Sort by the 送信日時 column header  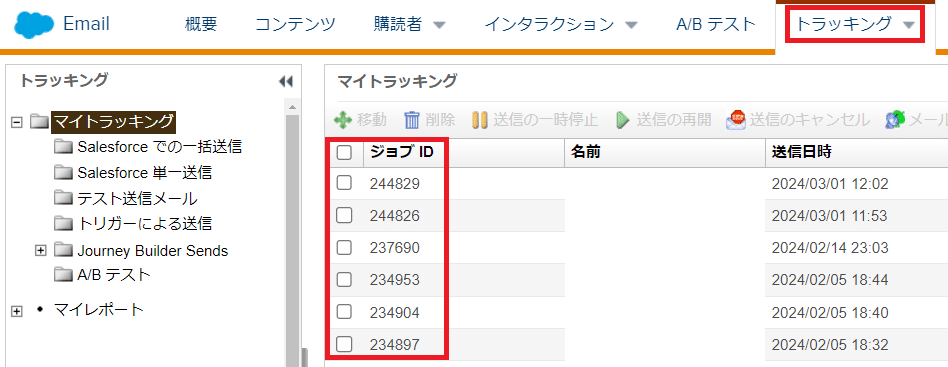[x=802, y=153]
